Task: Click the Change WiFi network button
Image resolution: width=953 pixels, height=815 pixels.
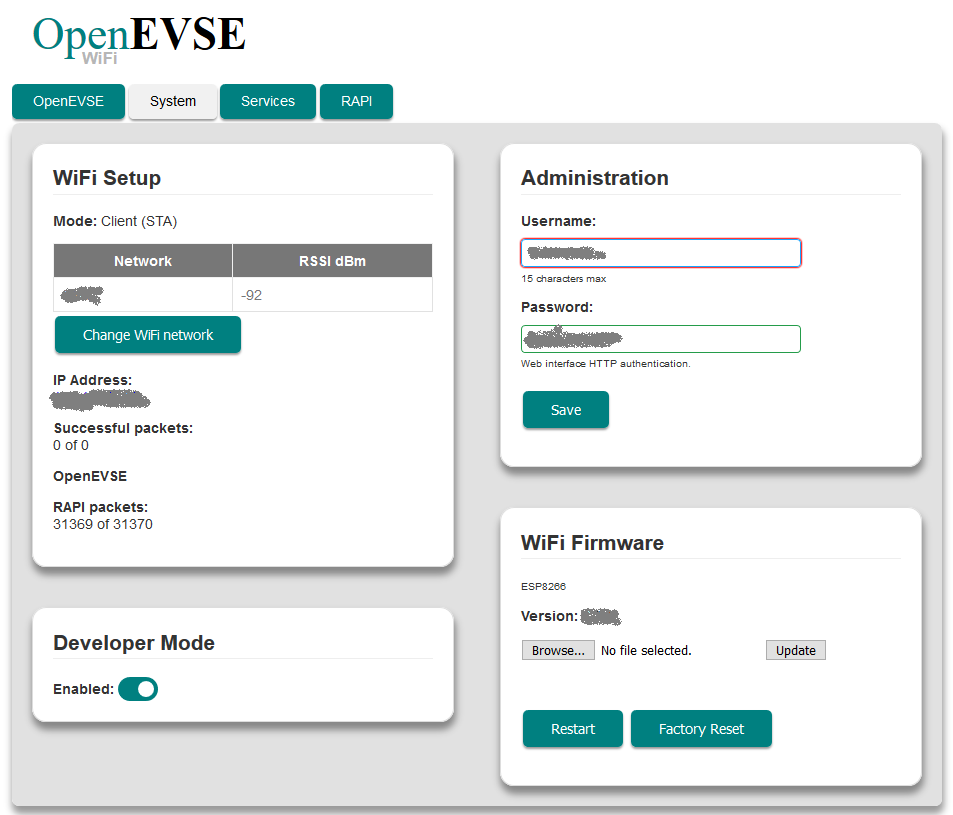Action: click(148, 335)
